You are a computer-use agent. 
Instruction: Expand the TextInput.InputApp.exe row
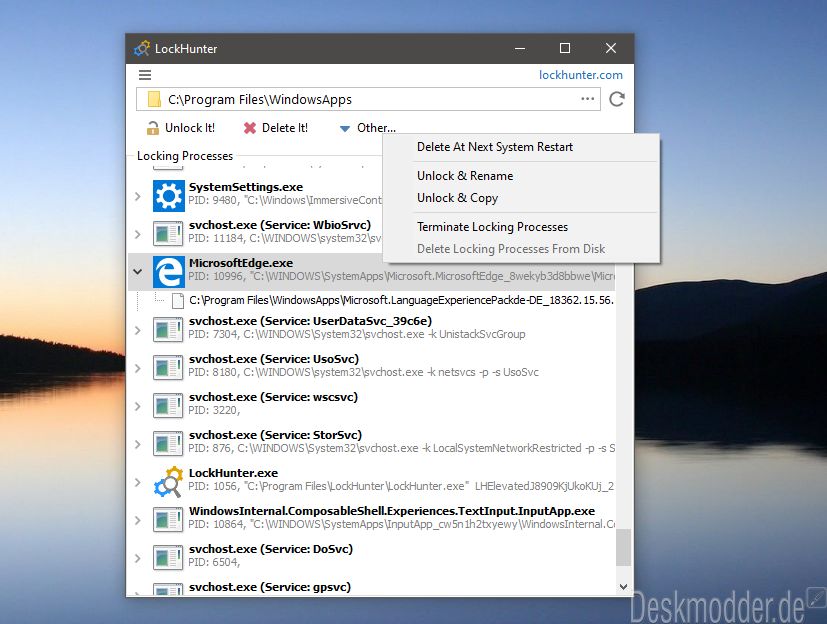(138, 520)
